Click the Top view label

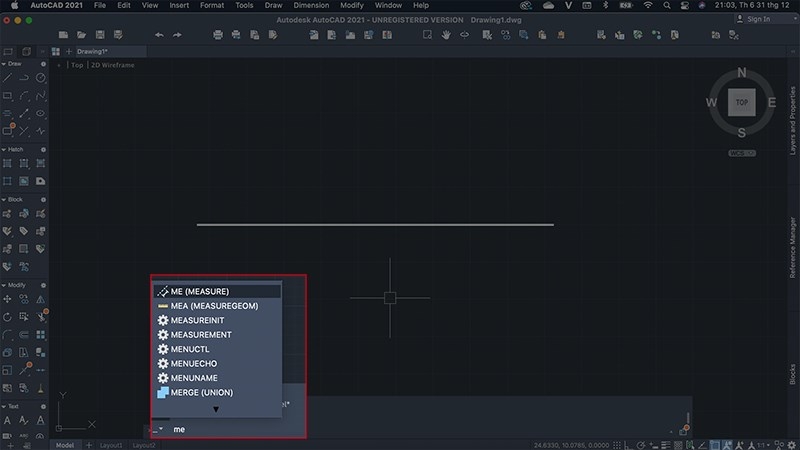click(77, 65)
